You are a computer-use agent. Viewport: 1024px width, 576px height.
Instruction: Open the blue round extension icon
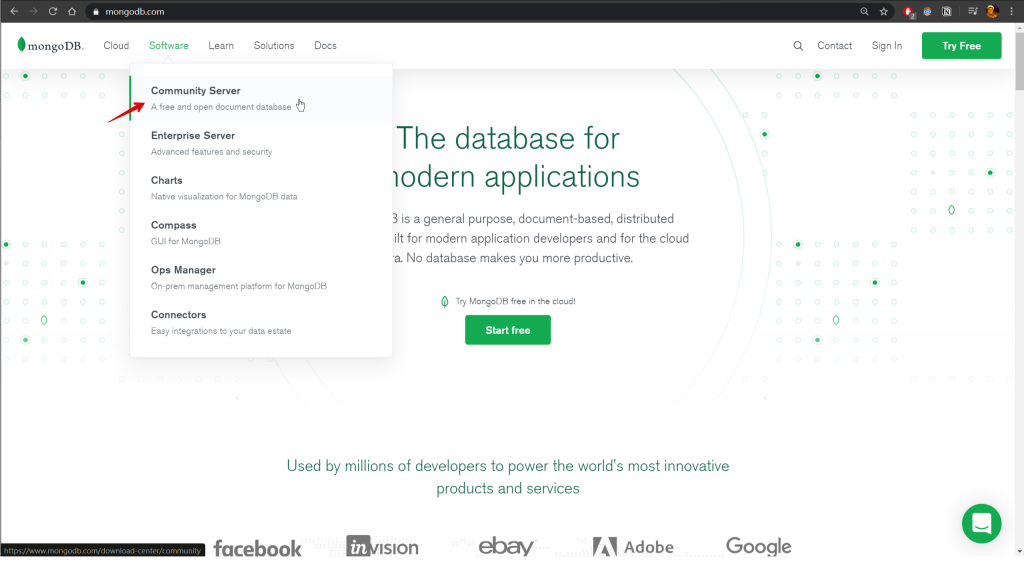coord(927,11)
